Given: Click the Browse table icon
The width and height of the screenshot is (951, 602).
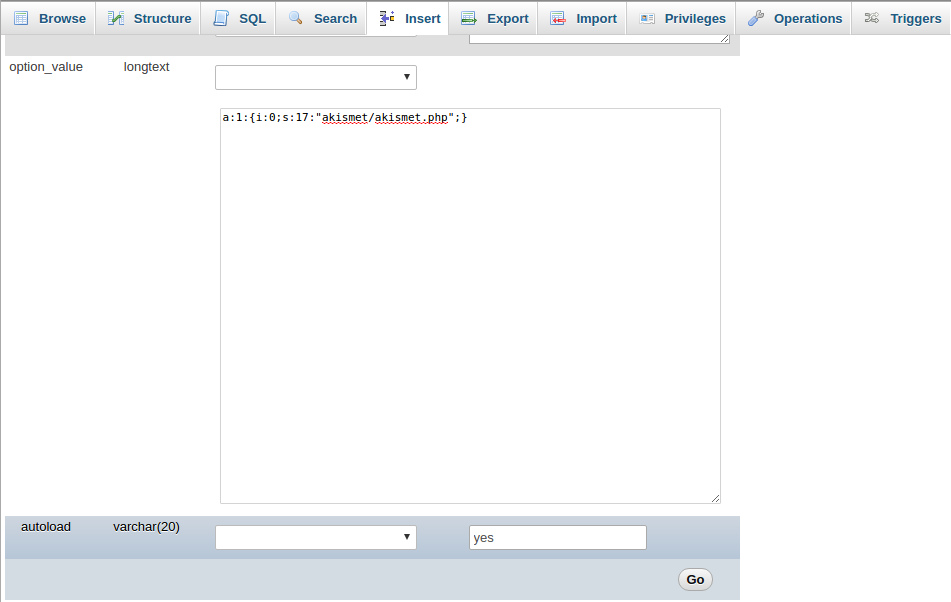Looking at the screenshot, I should click(x=21, y=18).
